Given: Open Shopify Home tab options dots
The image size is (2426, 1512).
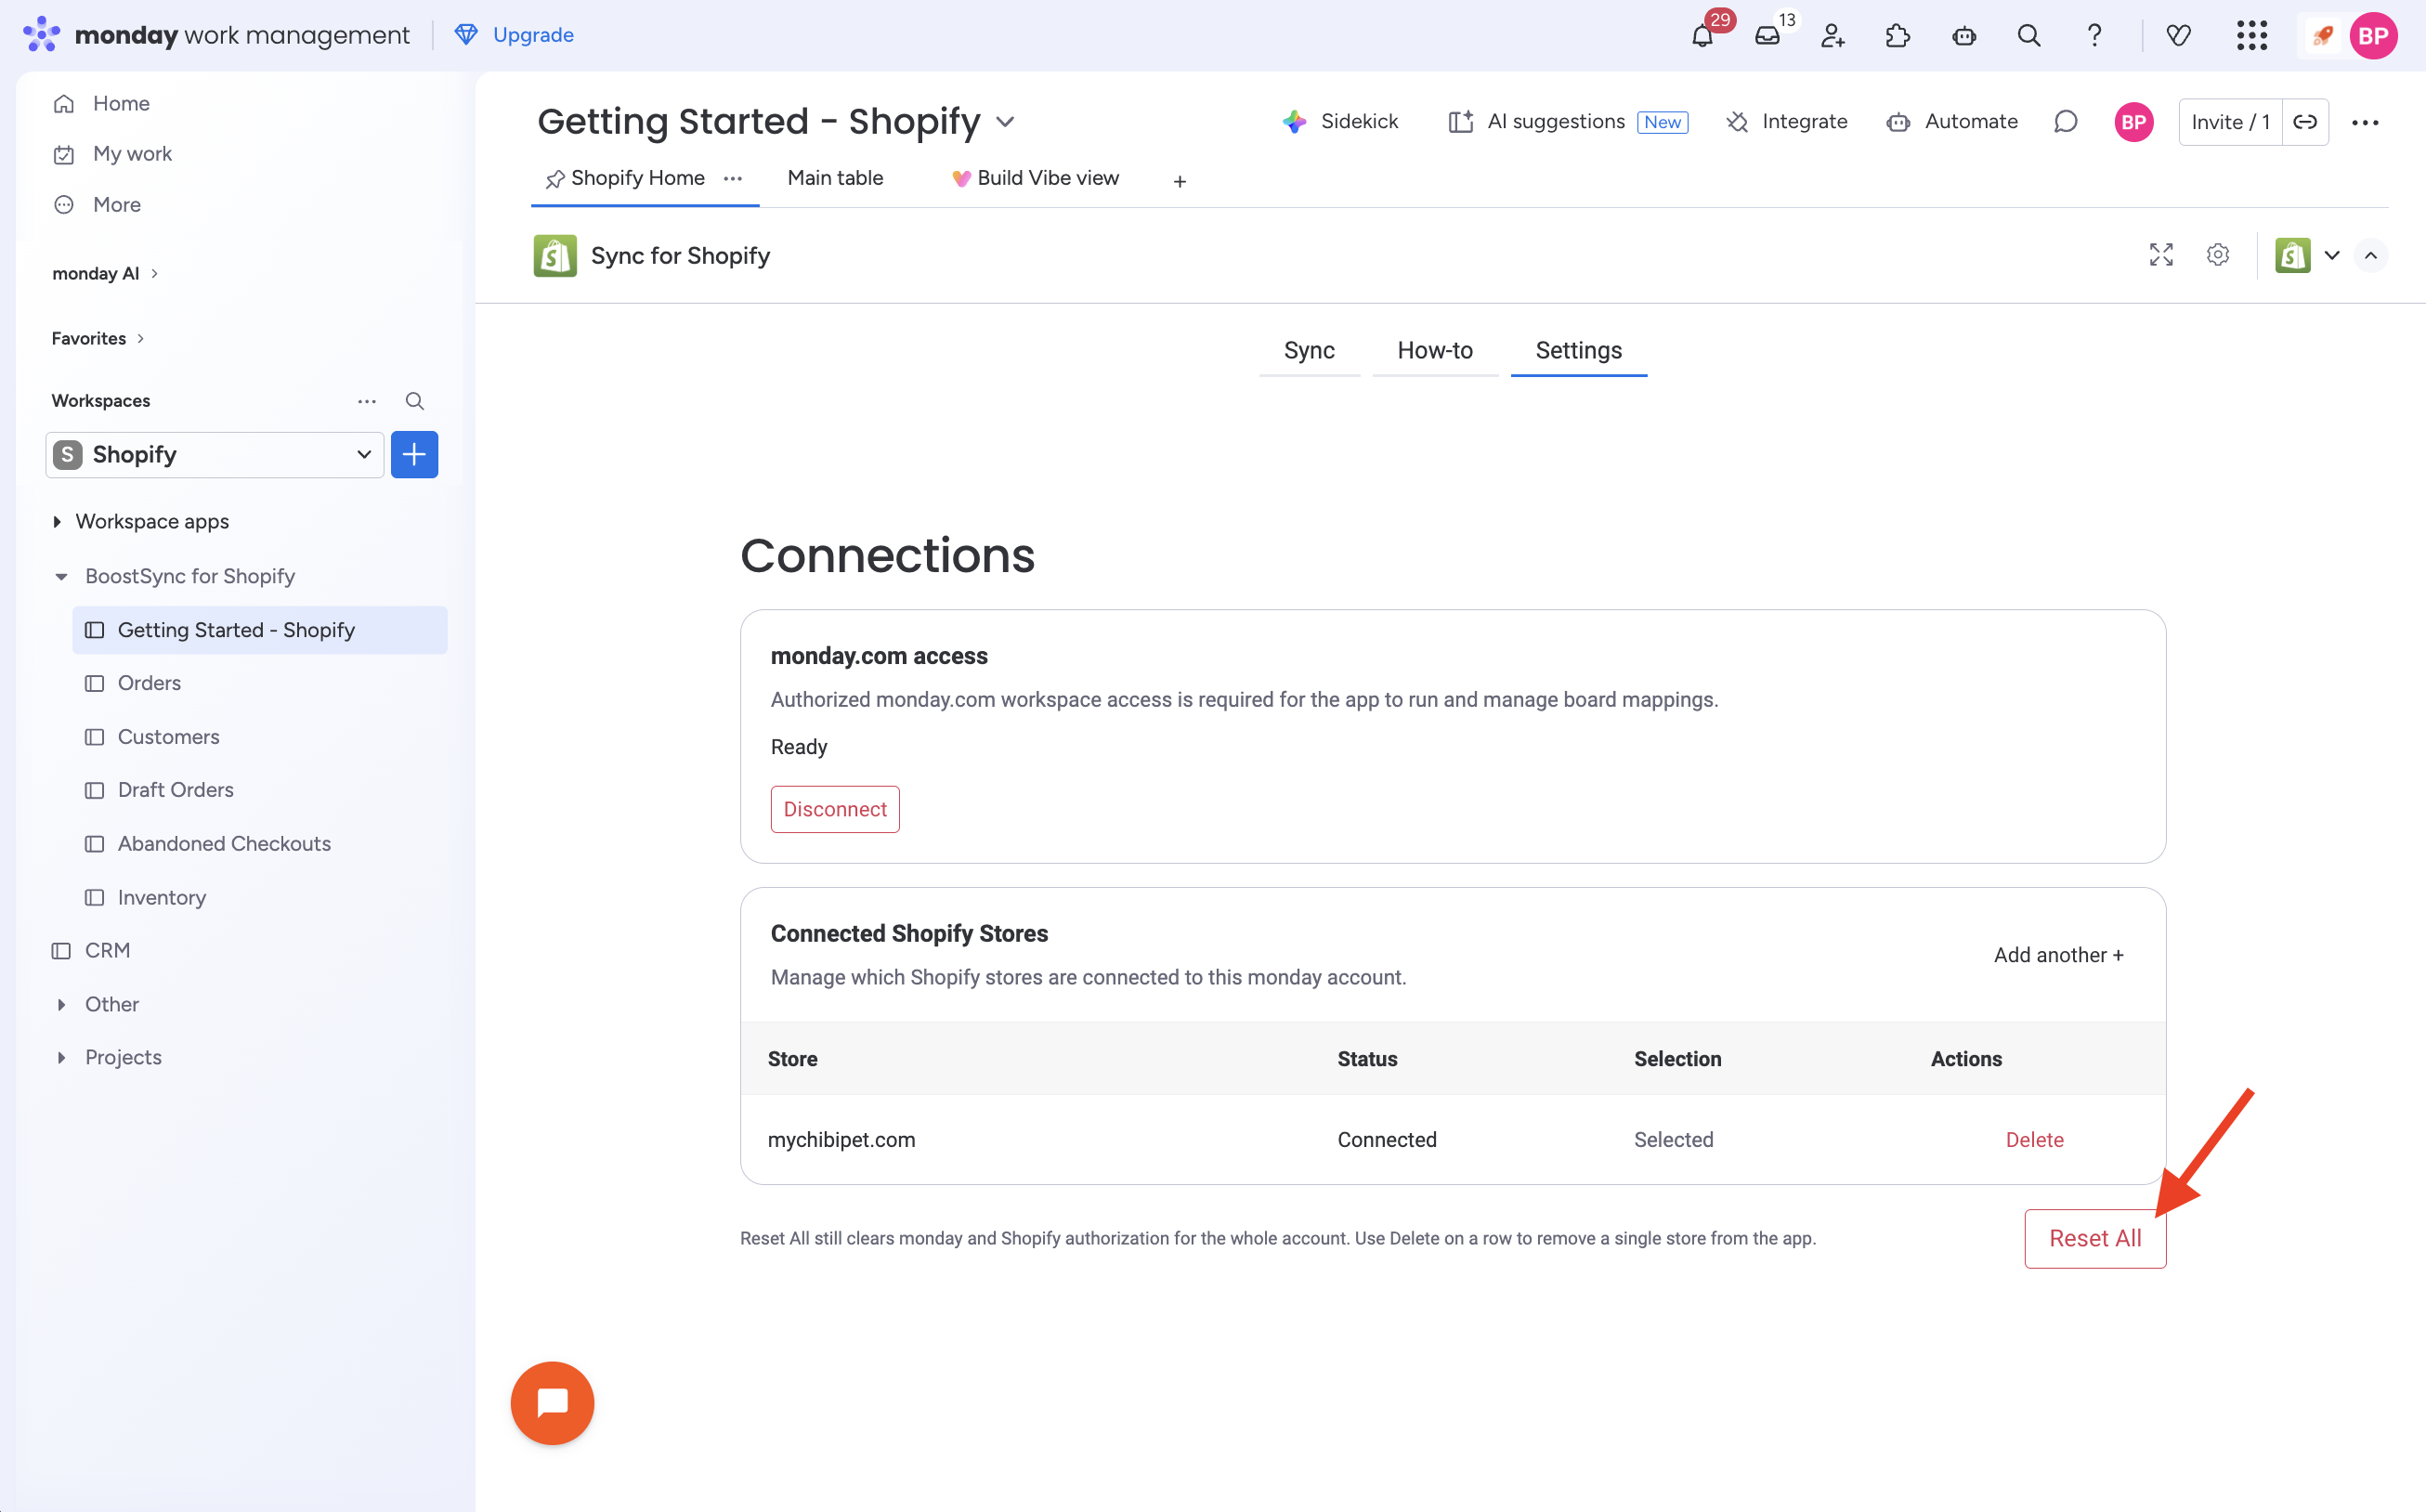Looking at the screenshot, I should coord(733,178).
